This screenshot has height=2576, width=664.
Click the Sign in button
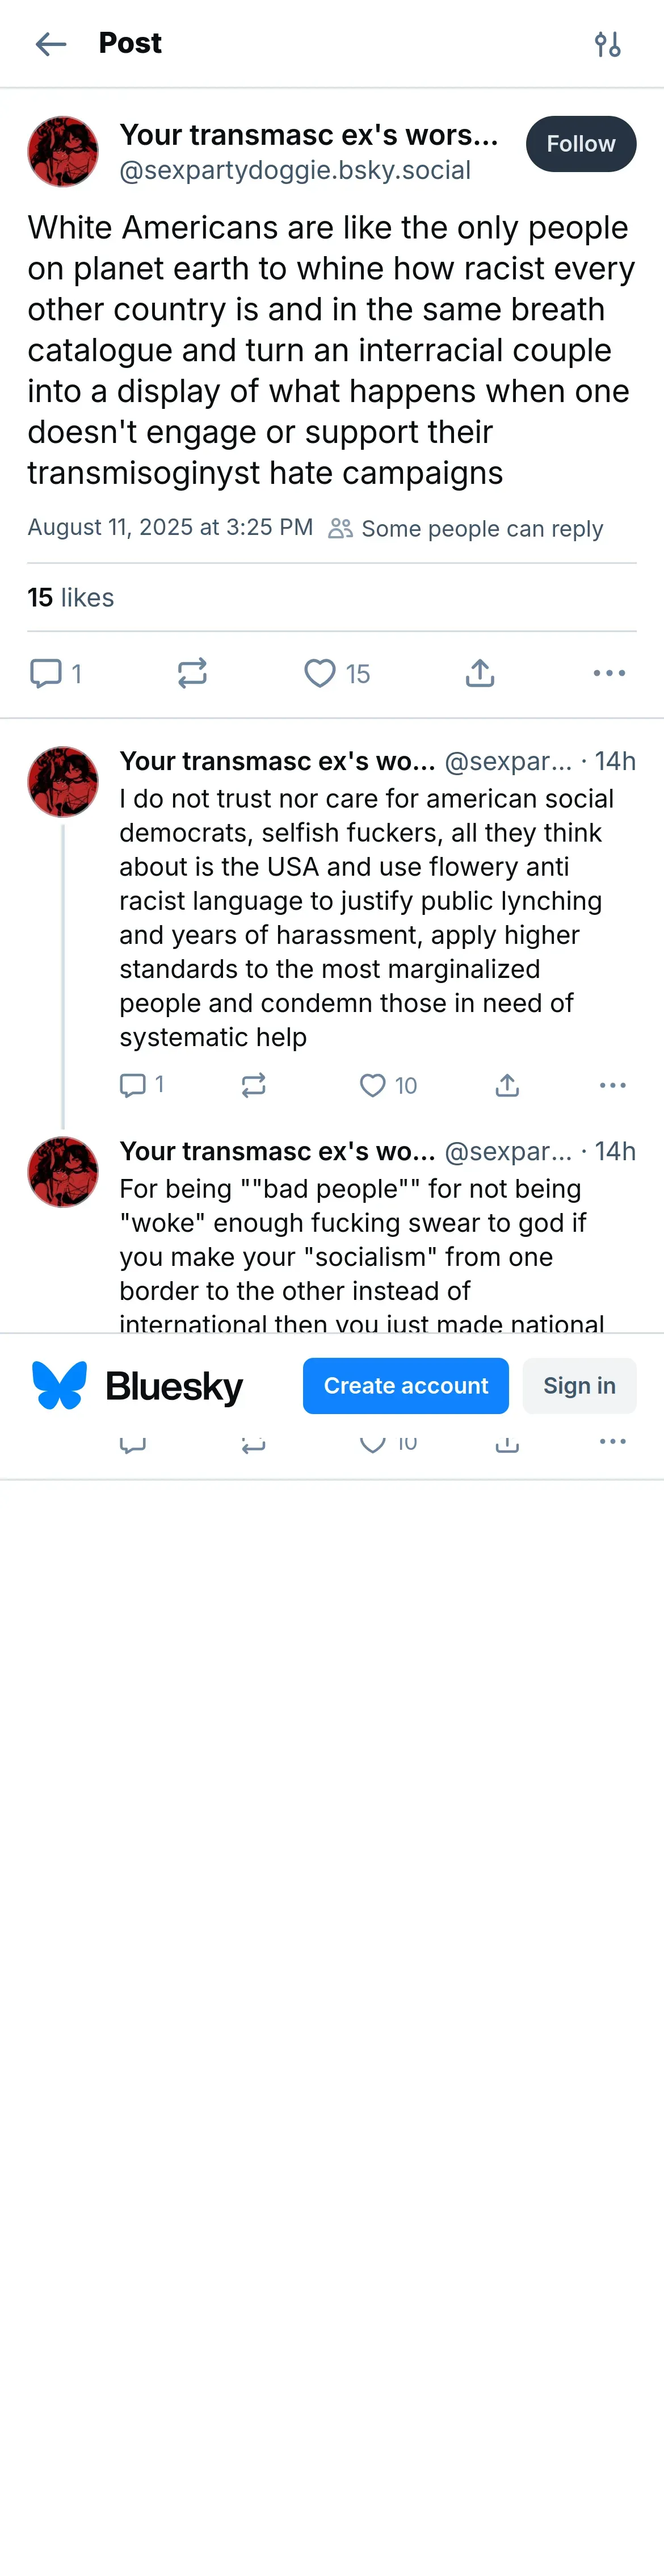click(x=579, y=1385)
